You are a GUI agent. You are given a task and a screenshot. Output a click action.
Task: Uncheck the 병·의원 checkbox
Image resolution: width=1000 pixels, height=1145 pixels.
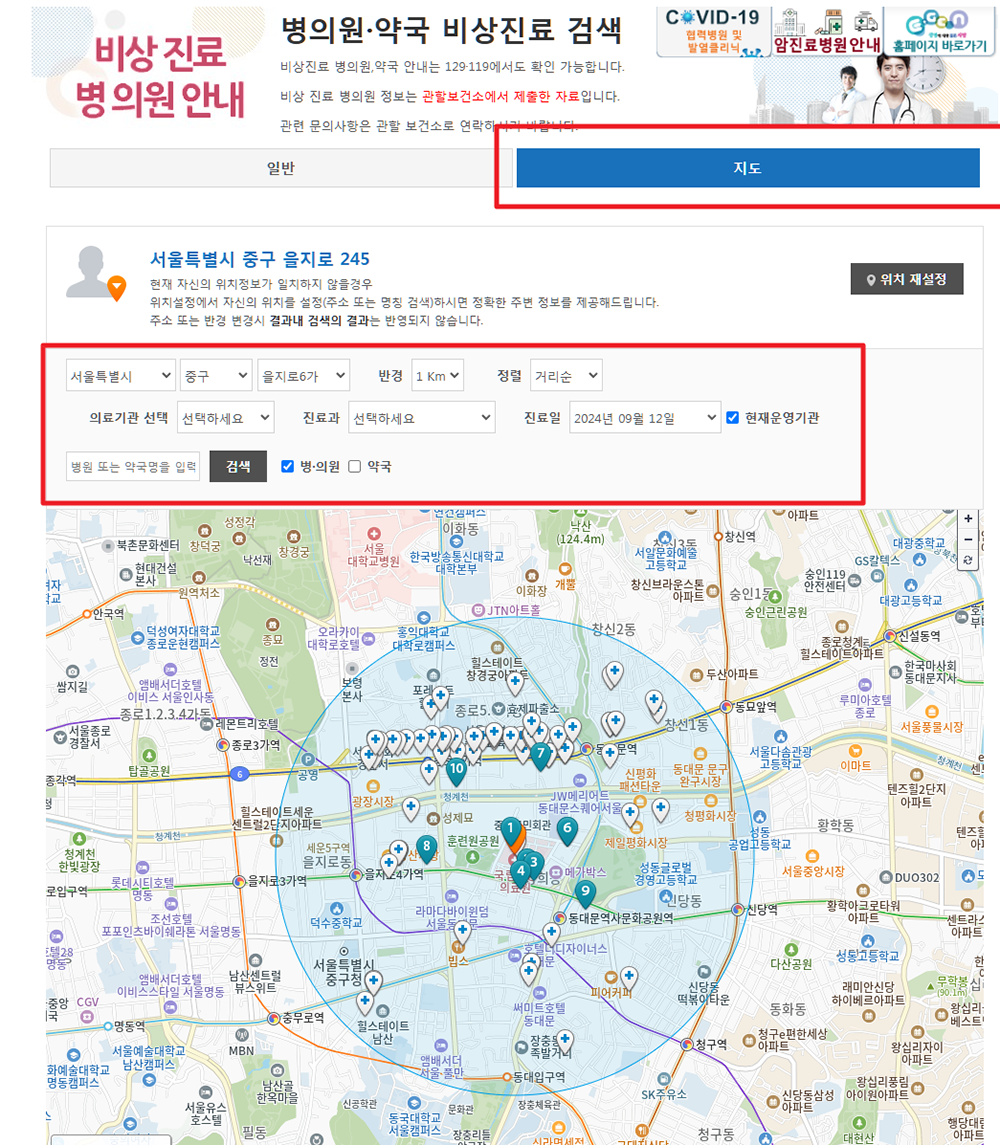tap(289, 464)
